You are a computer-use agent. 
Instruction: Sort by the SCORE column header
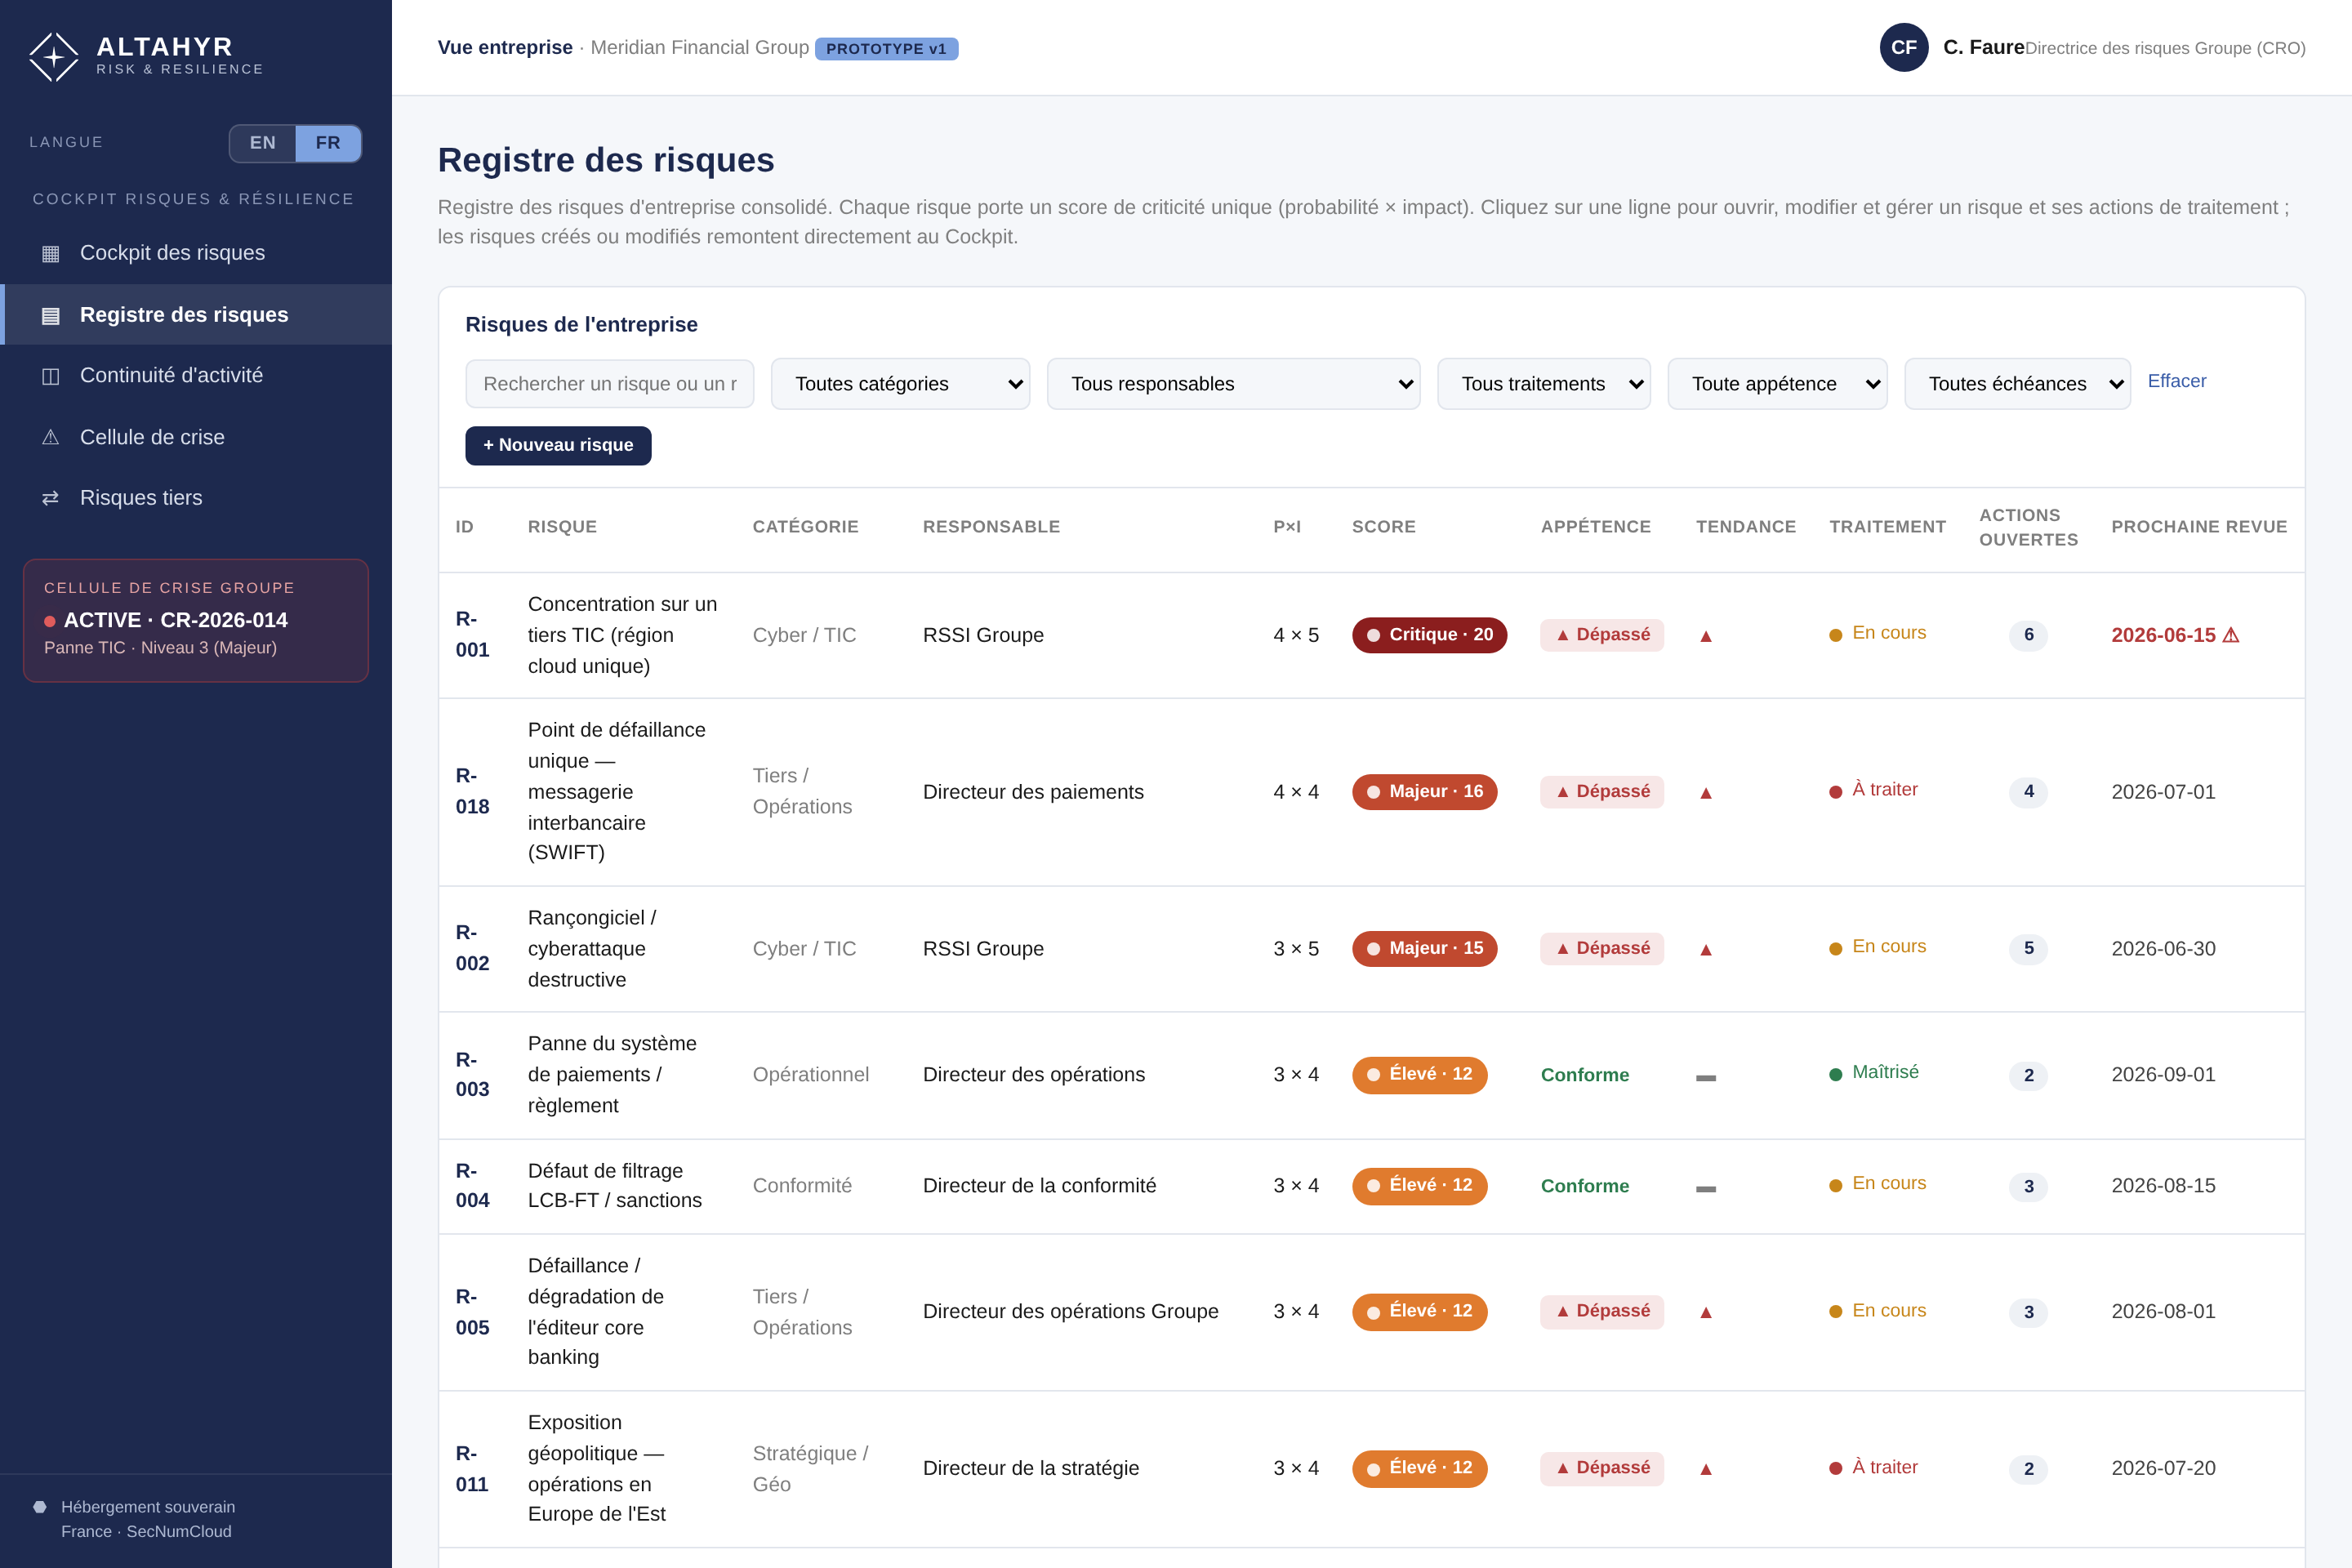[1383, 527]
